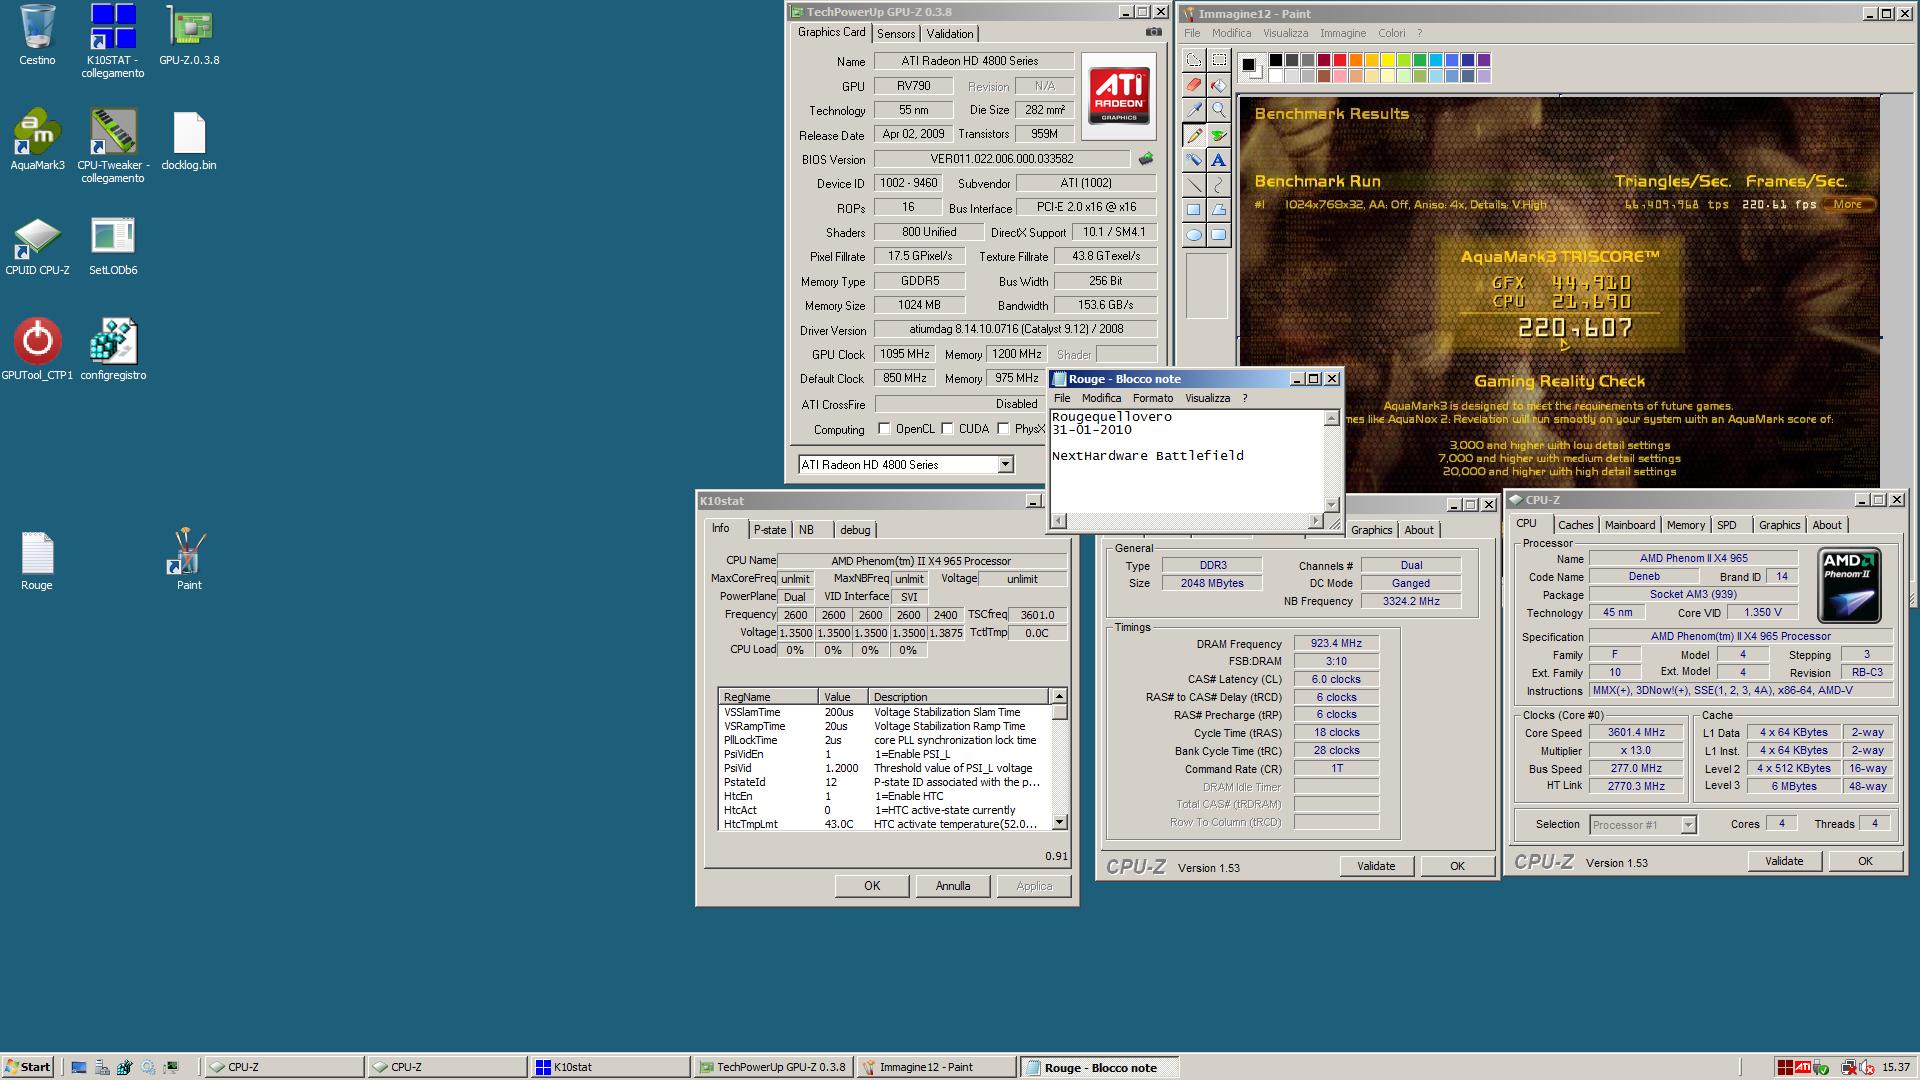Pick the Airbrush spray tool in Paint
1920x1080 pixels.
[1193, 160]
